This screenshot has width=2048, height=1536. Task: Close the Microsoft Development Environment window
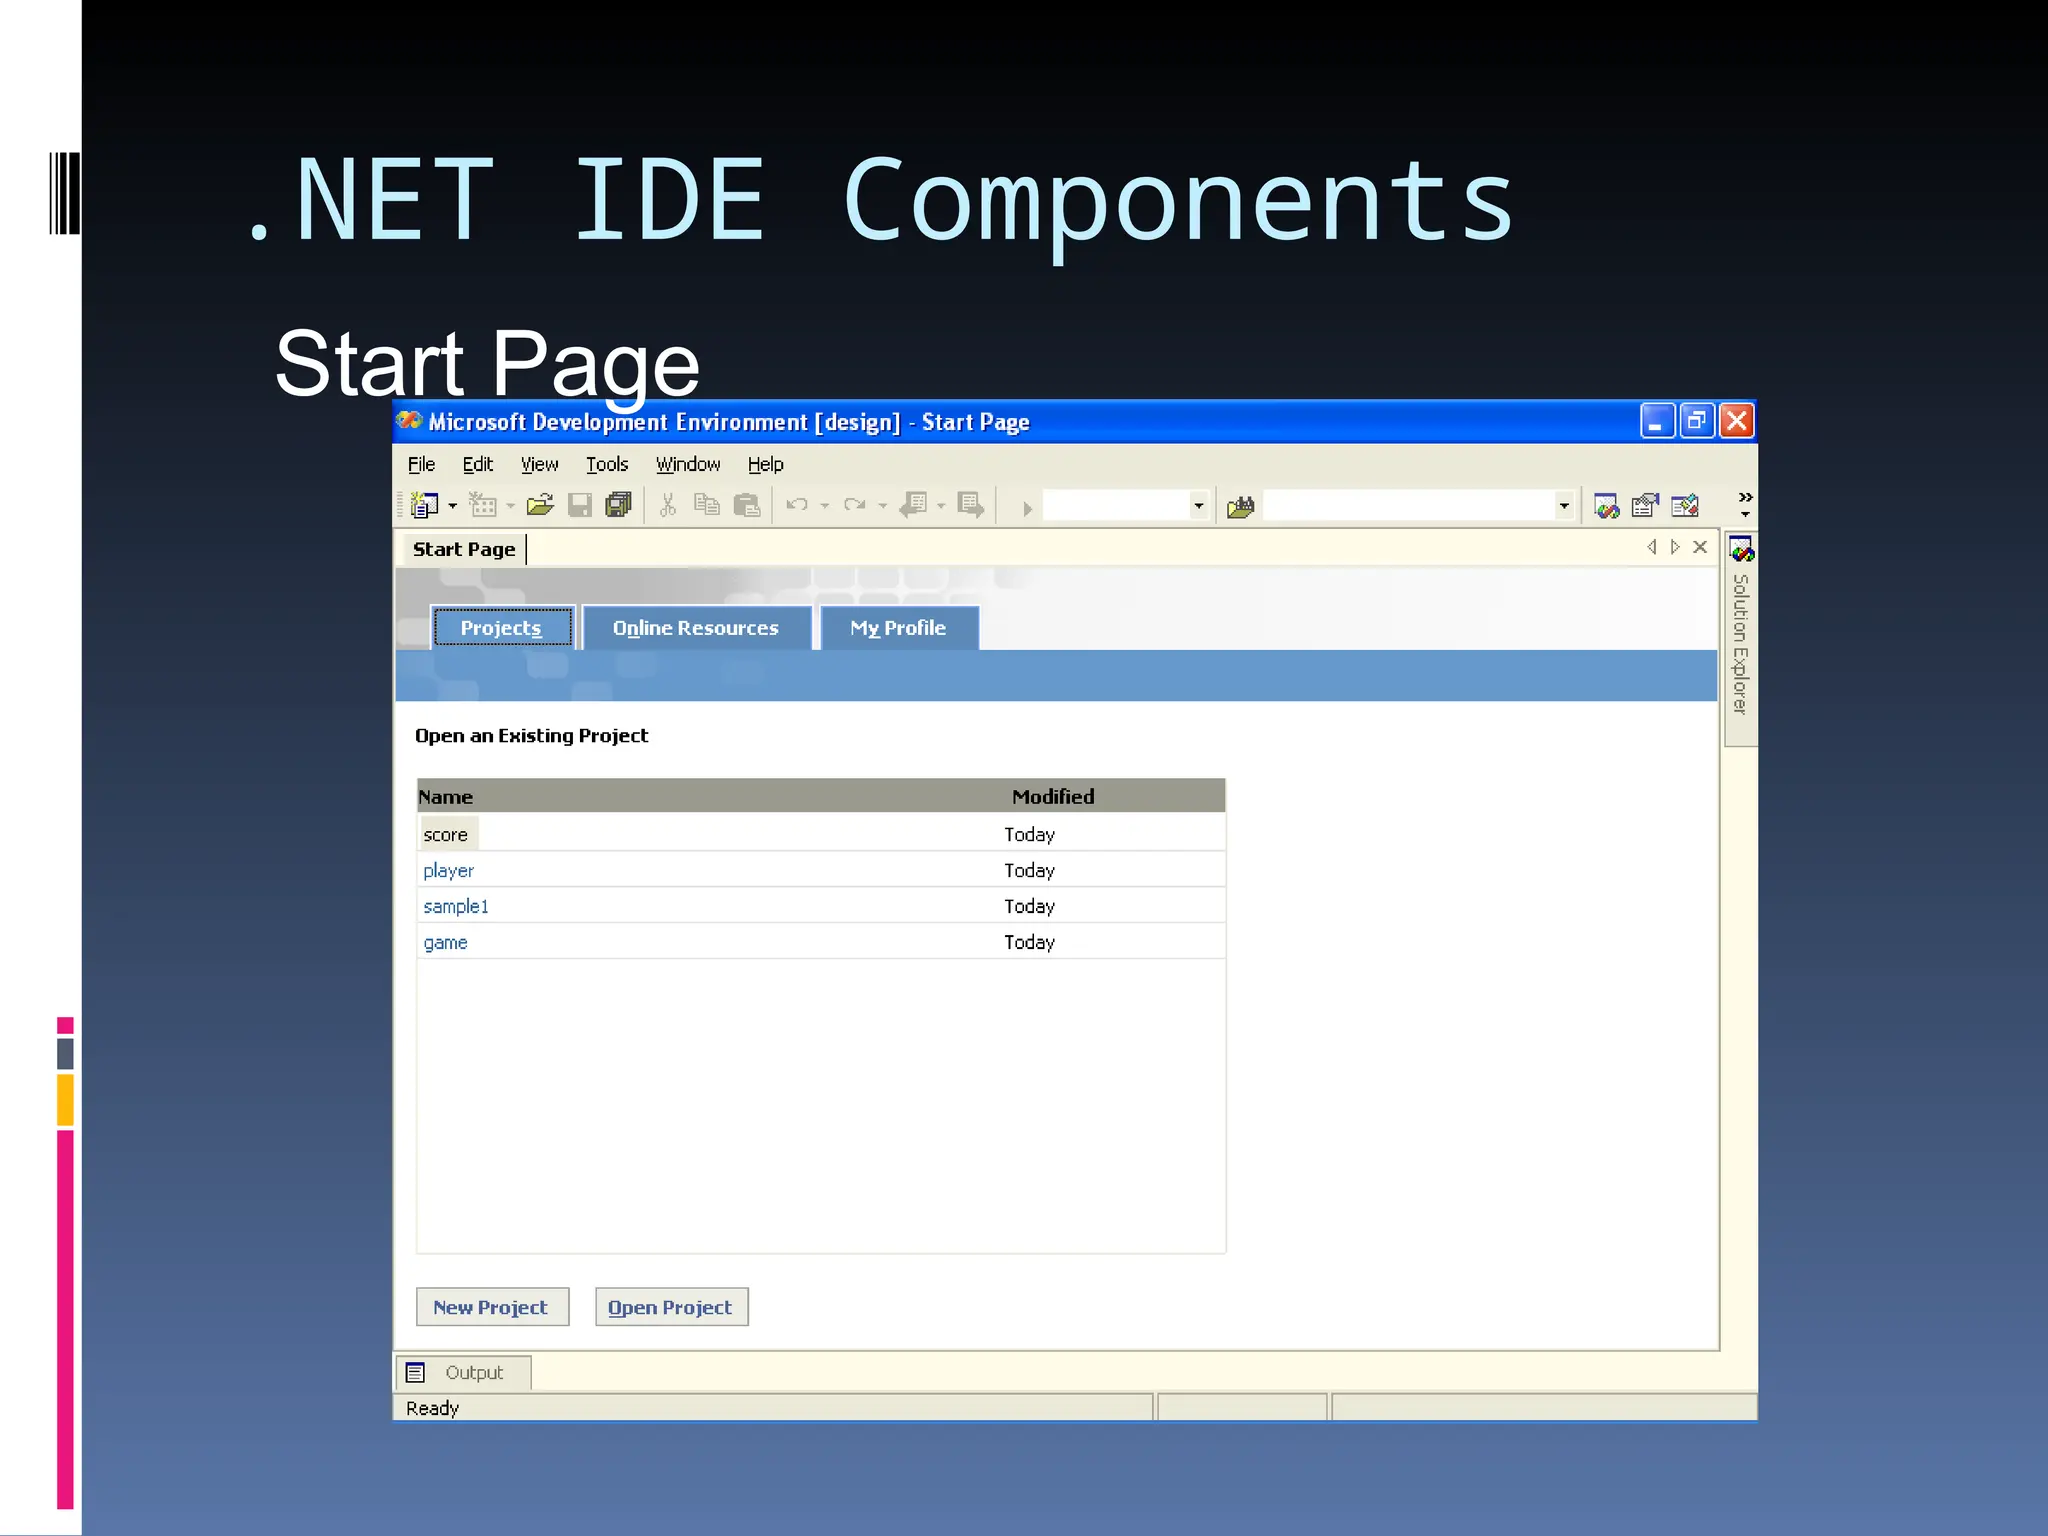coord(1737,421)
